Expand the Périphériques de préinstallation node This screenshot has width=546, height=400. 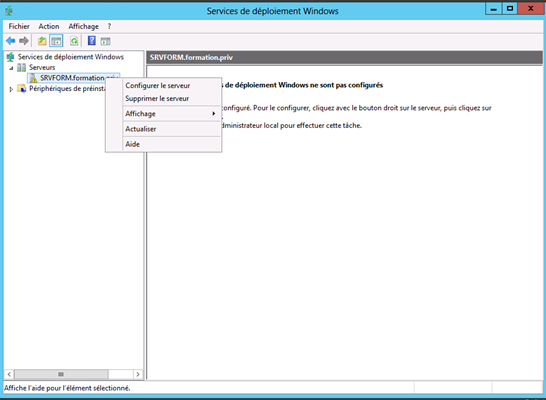coord(11,89)
